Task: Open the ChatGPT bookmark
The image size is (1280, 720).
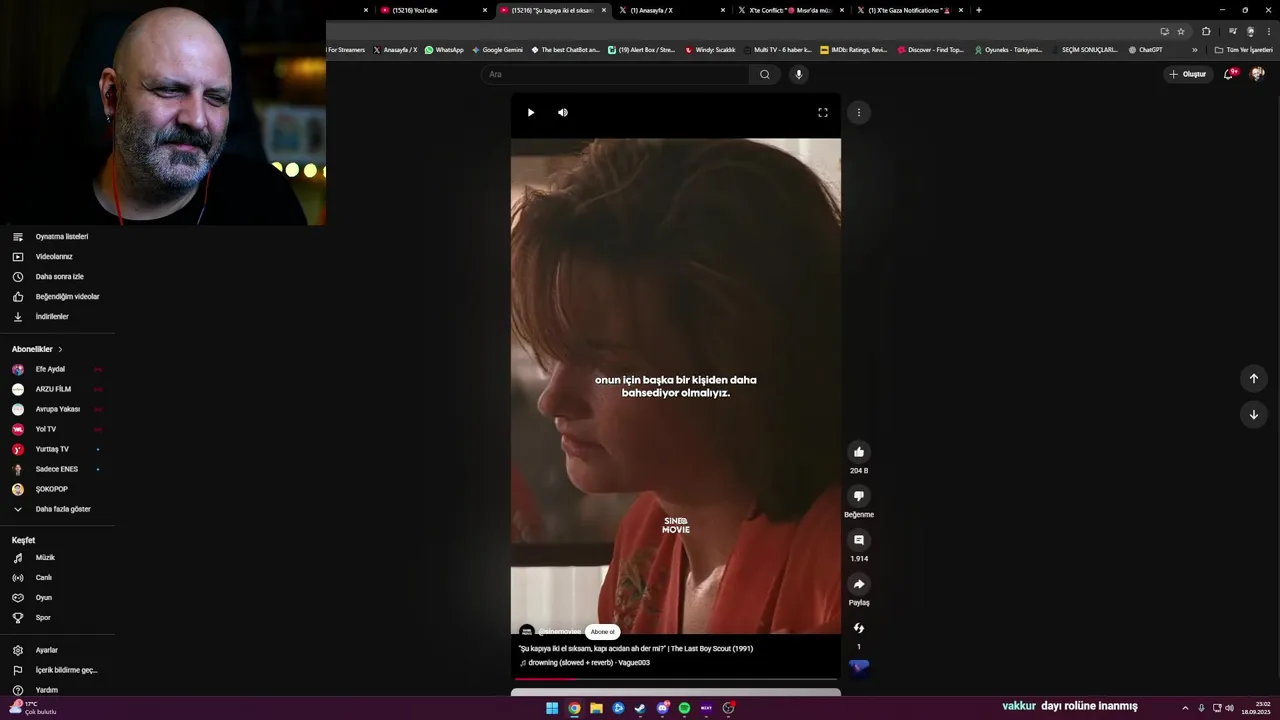Action: (x=1146, y=50)
